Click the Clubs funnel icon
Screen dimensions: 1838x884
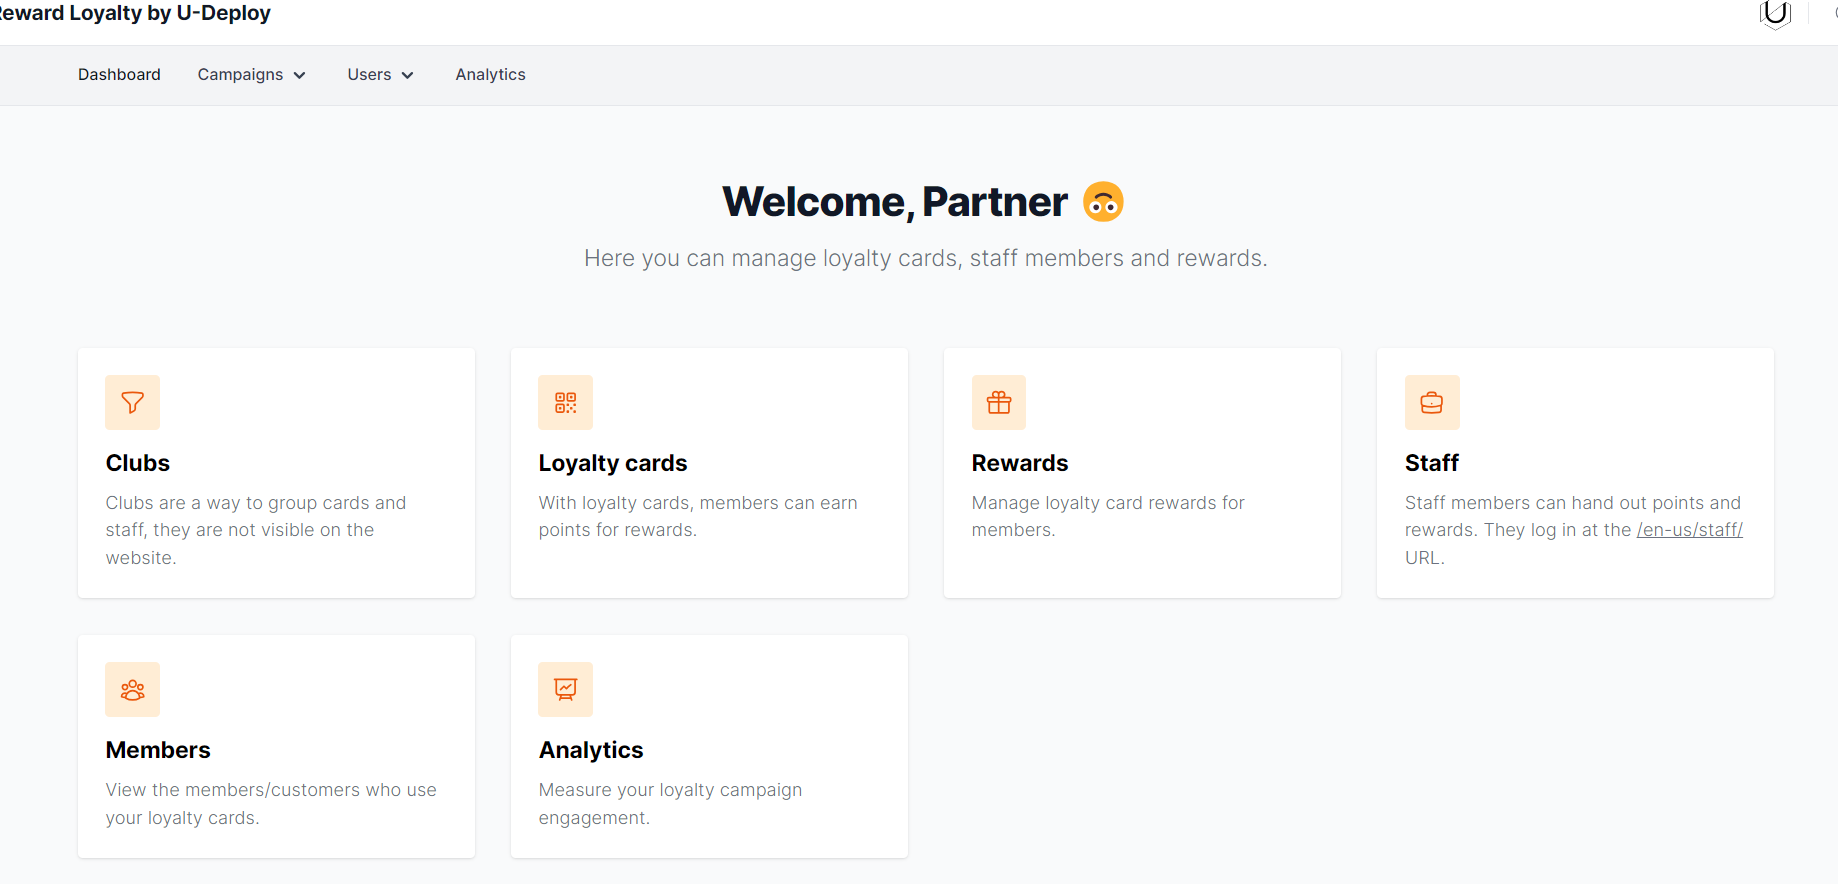click(132, 402)
